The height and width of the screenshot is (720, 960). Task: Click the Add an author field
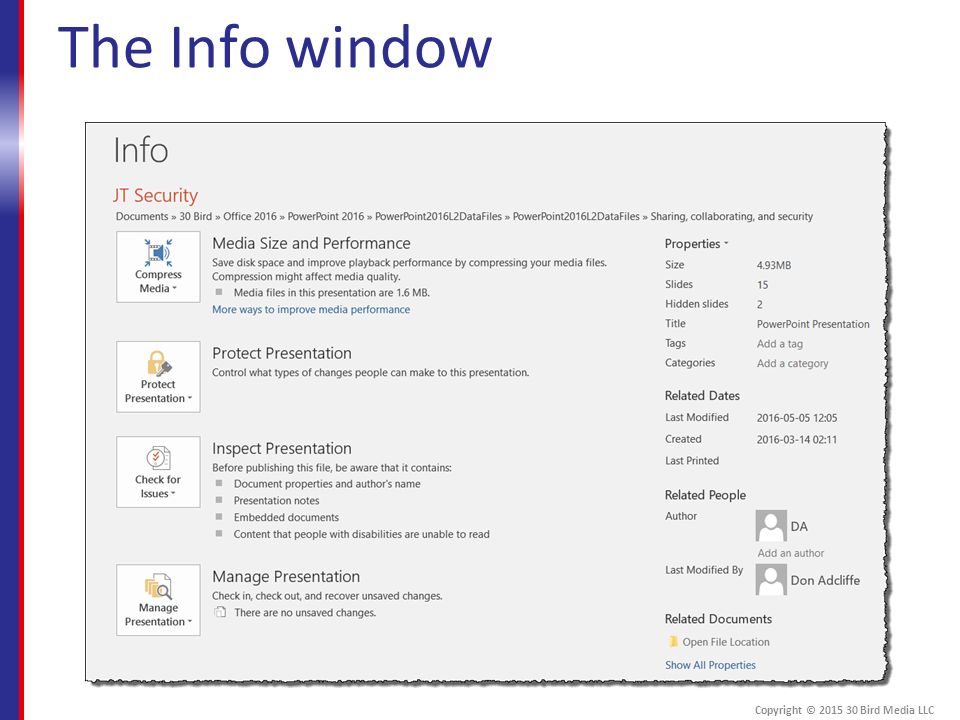click(x=790, y=553)
